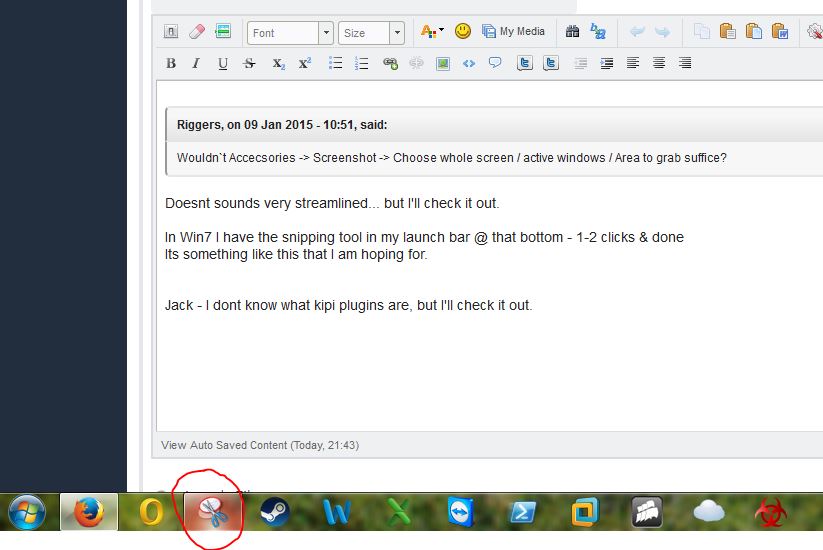Apply subscript formatting
Viewport: 823px width, 550px height.
279,64
